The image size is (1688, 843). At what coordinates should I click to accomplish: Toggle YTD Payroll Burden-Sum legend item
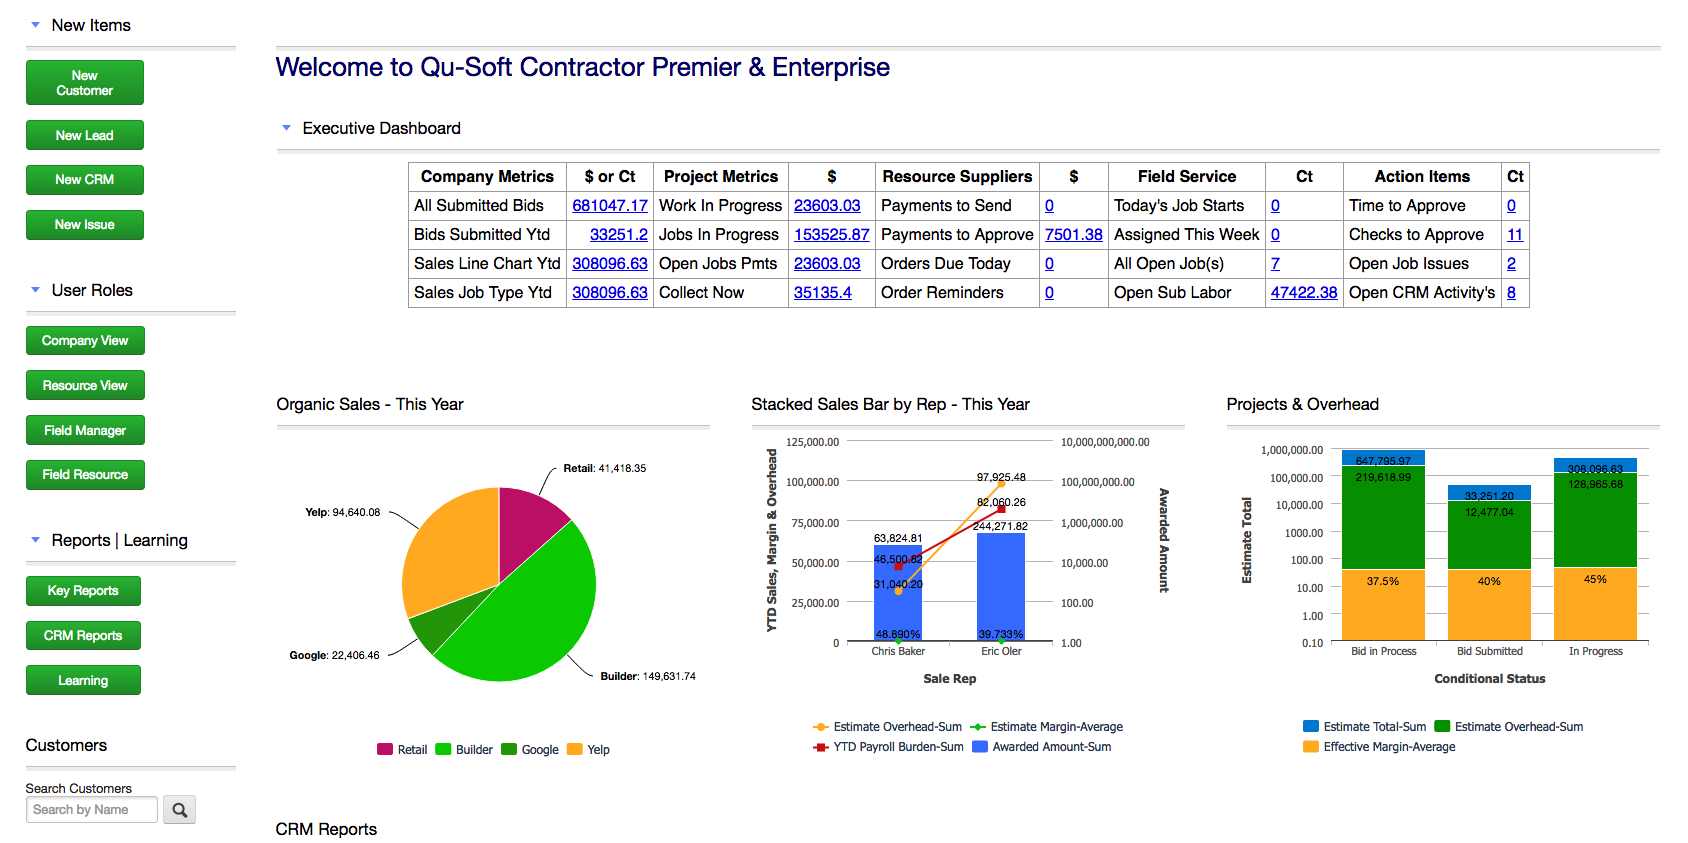pos(889,747)
